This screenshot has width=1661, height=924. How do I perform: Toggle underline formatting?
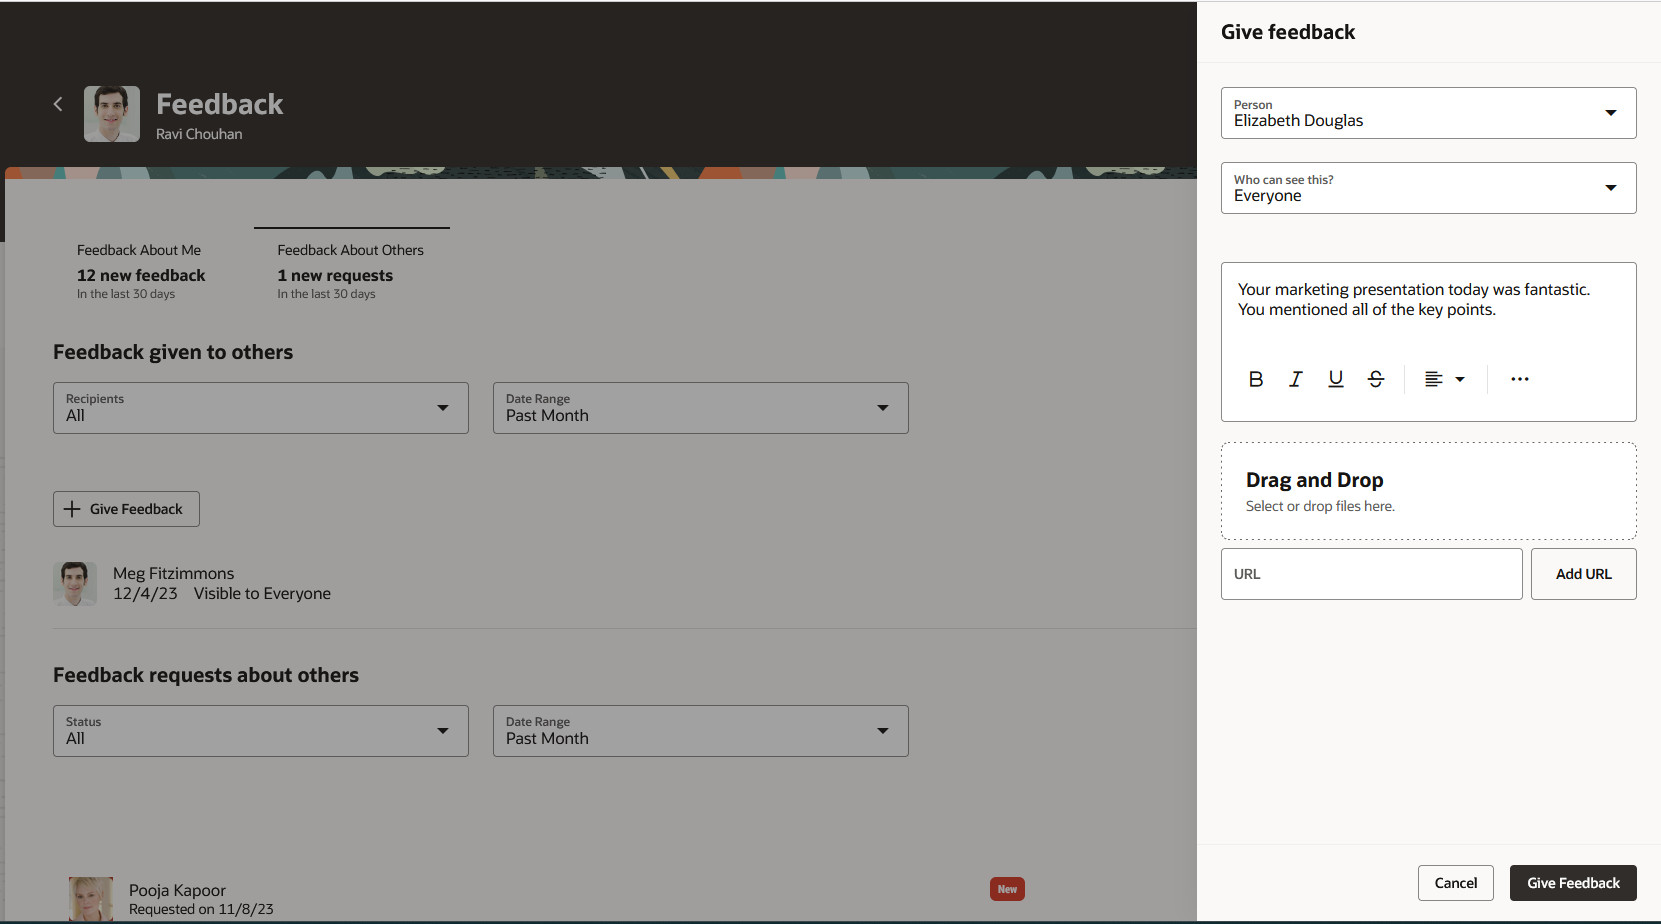pyautogui.click(x=1335, y=379)
